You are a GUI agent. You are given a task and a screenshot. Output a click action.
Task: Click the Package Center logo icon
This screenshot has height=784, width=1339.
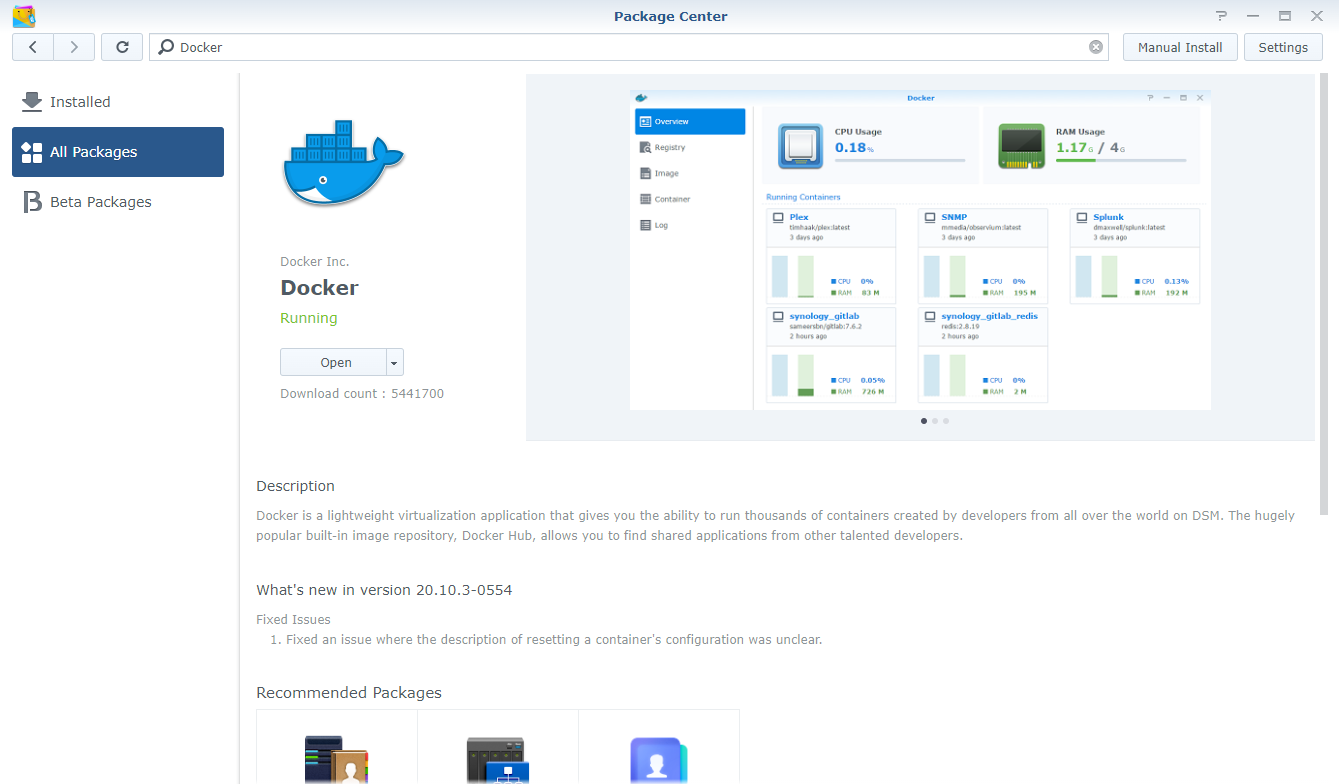[x=23, y=16]
